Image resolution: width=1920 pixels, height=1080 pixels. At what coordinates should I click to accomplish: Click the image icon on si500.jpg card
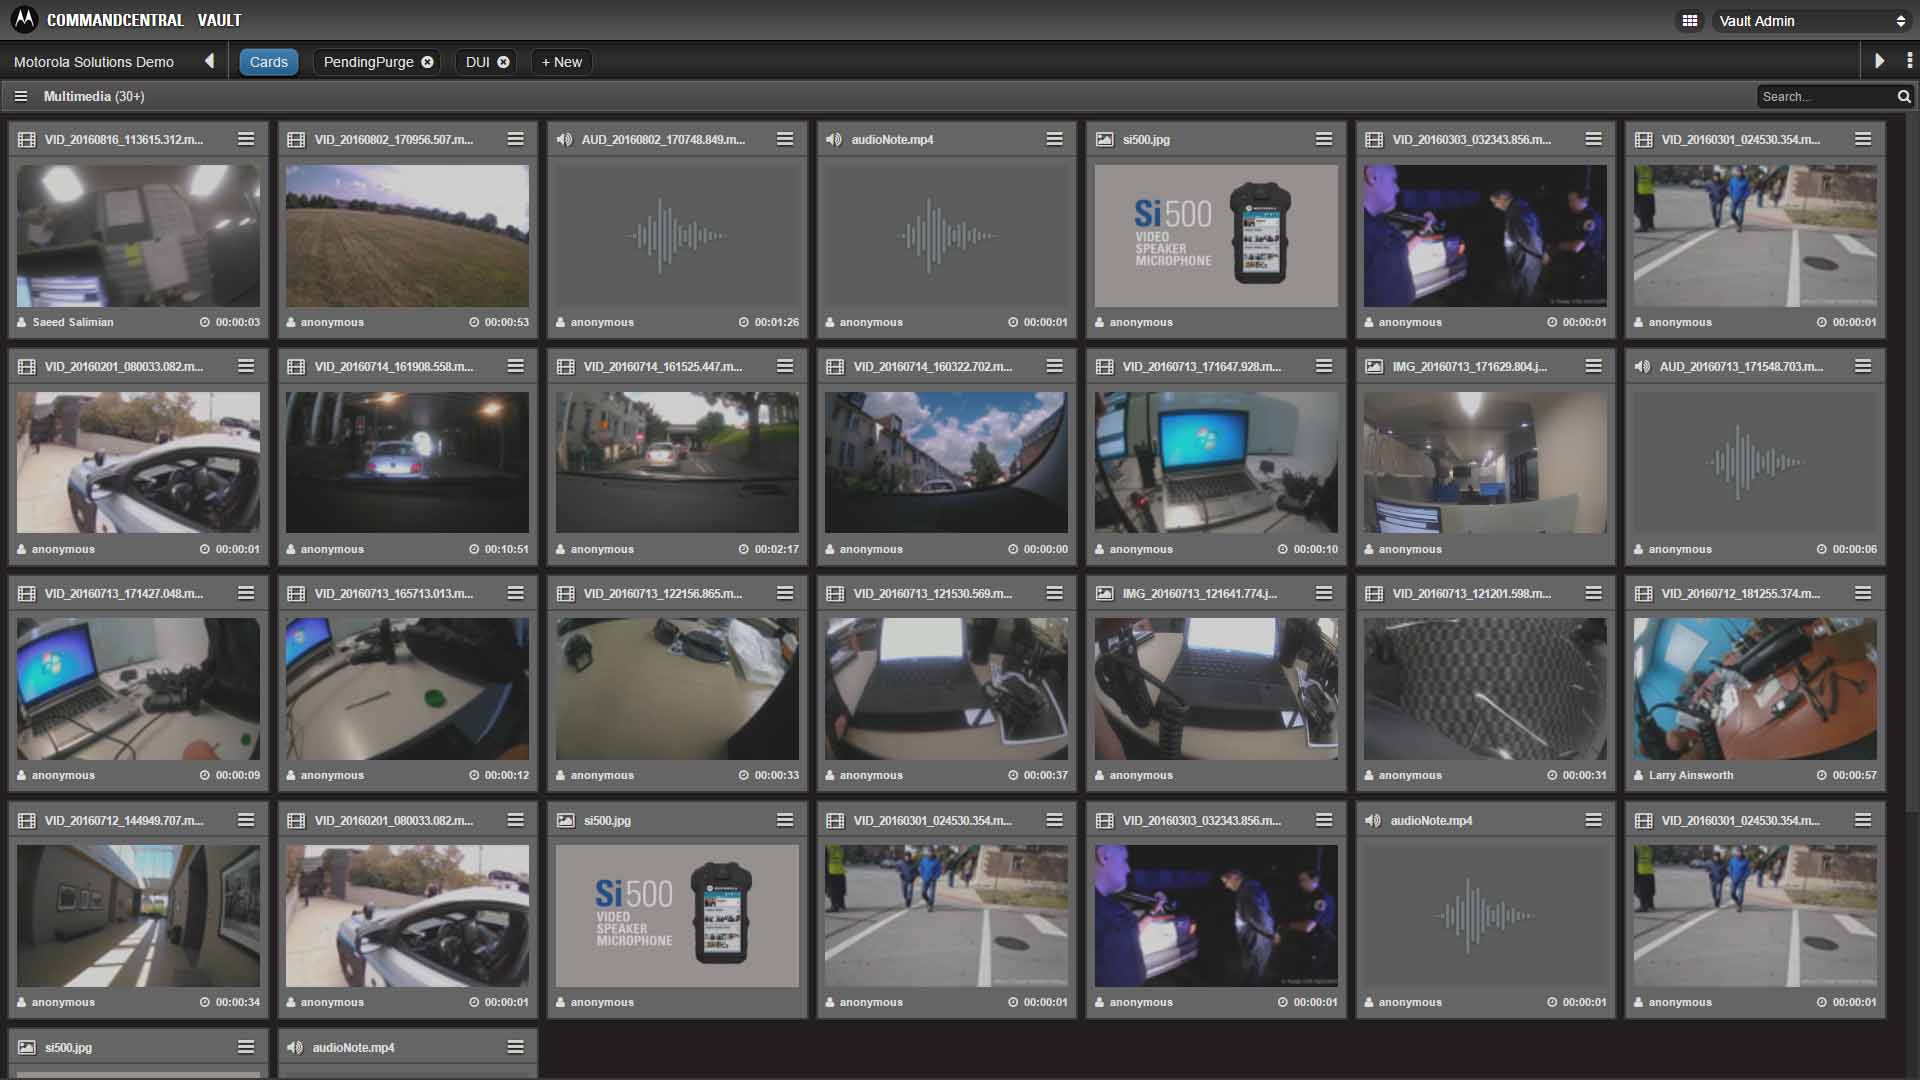[x=1103, y=140]
